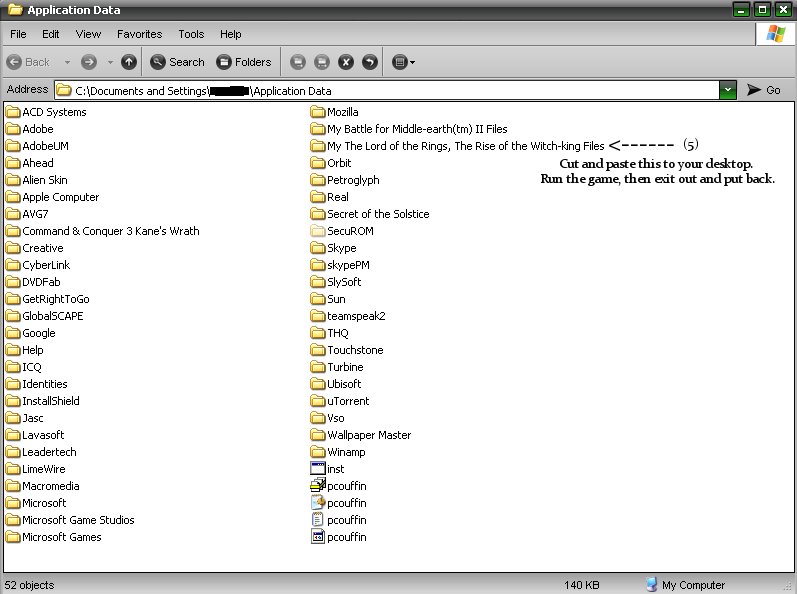This screenshot has width=797, height=594.
Task: Select the AdobeUM folder
Action: click(37, 146)
